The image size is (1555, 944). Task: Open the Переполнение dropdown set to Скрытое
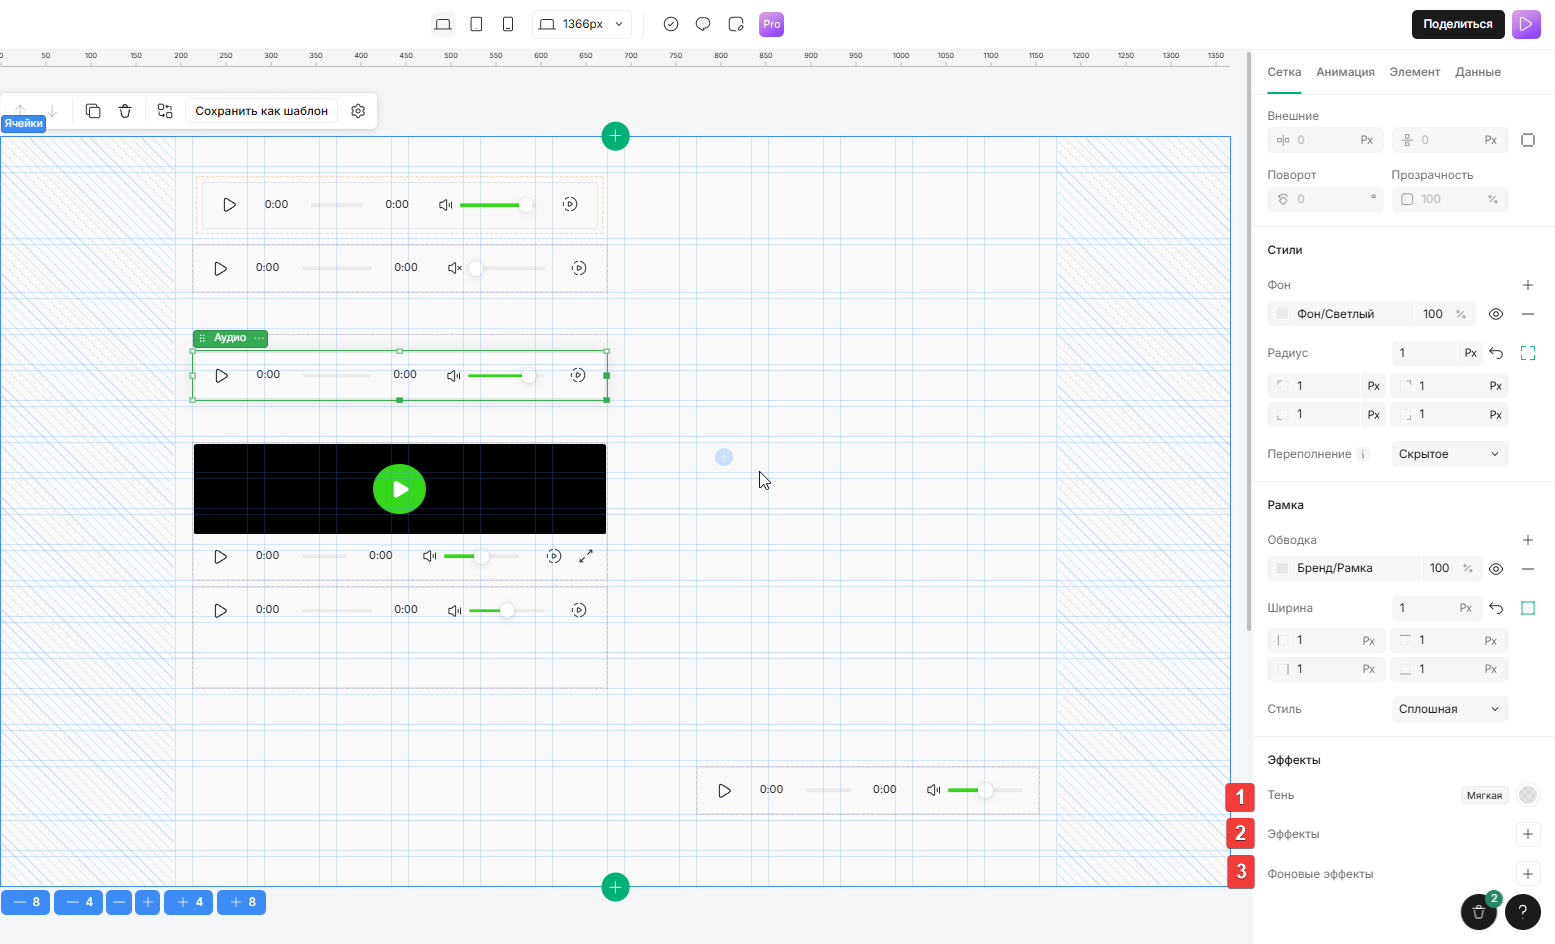coord(1449,454)
